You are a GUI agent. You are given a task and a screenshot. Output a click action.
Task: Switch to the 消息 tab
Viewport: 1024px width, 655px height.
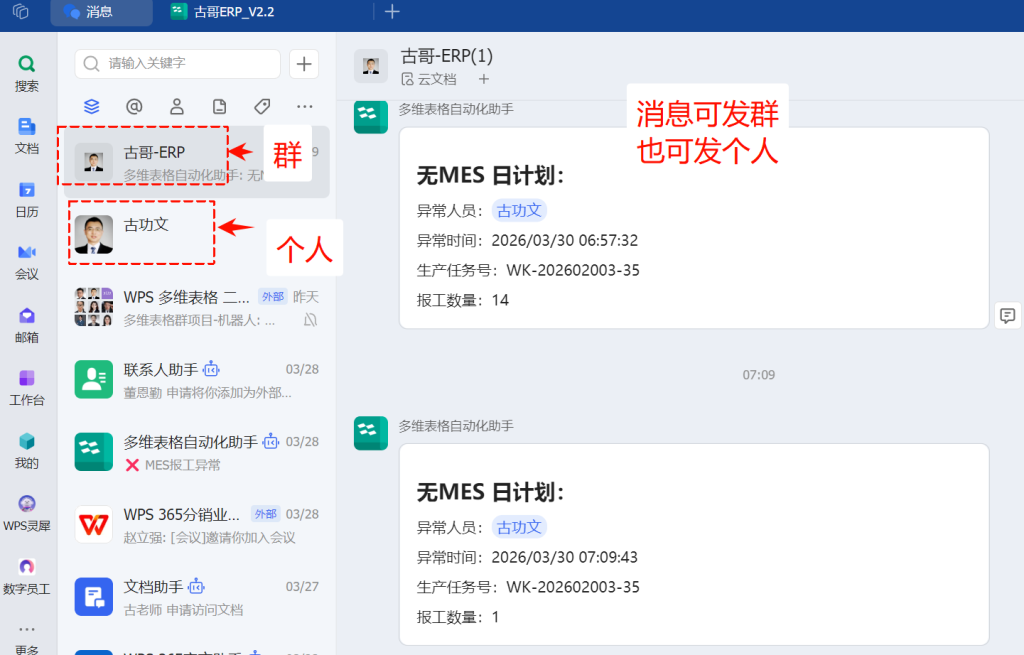coord(101,12)
